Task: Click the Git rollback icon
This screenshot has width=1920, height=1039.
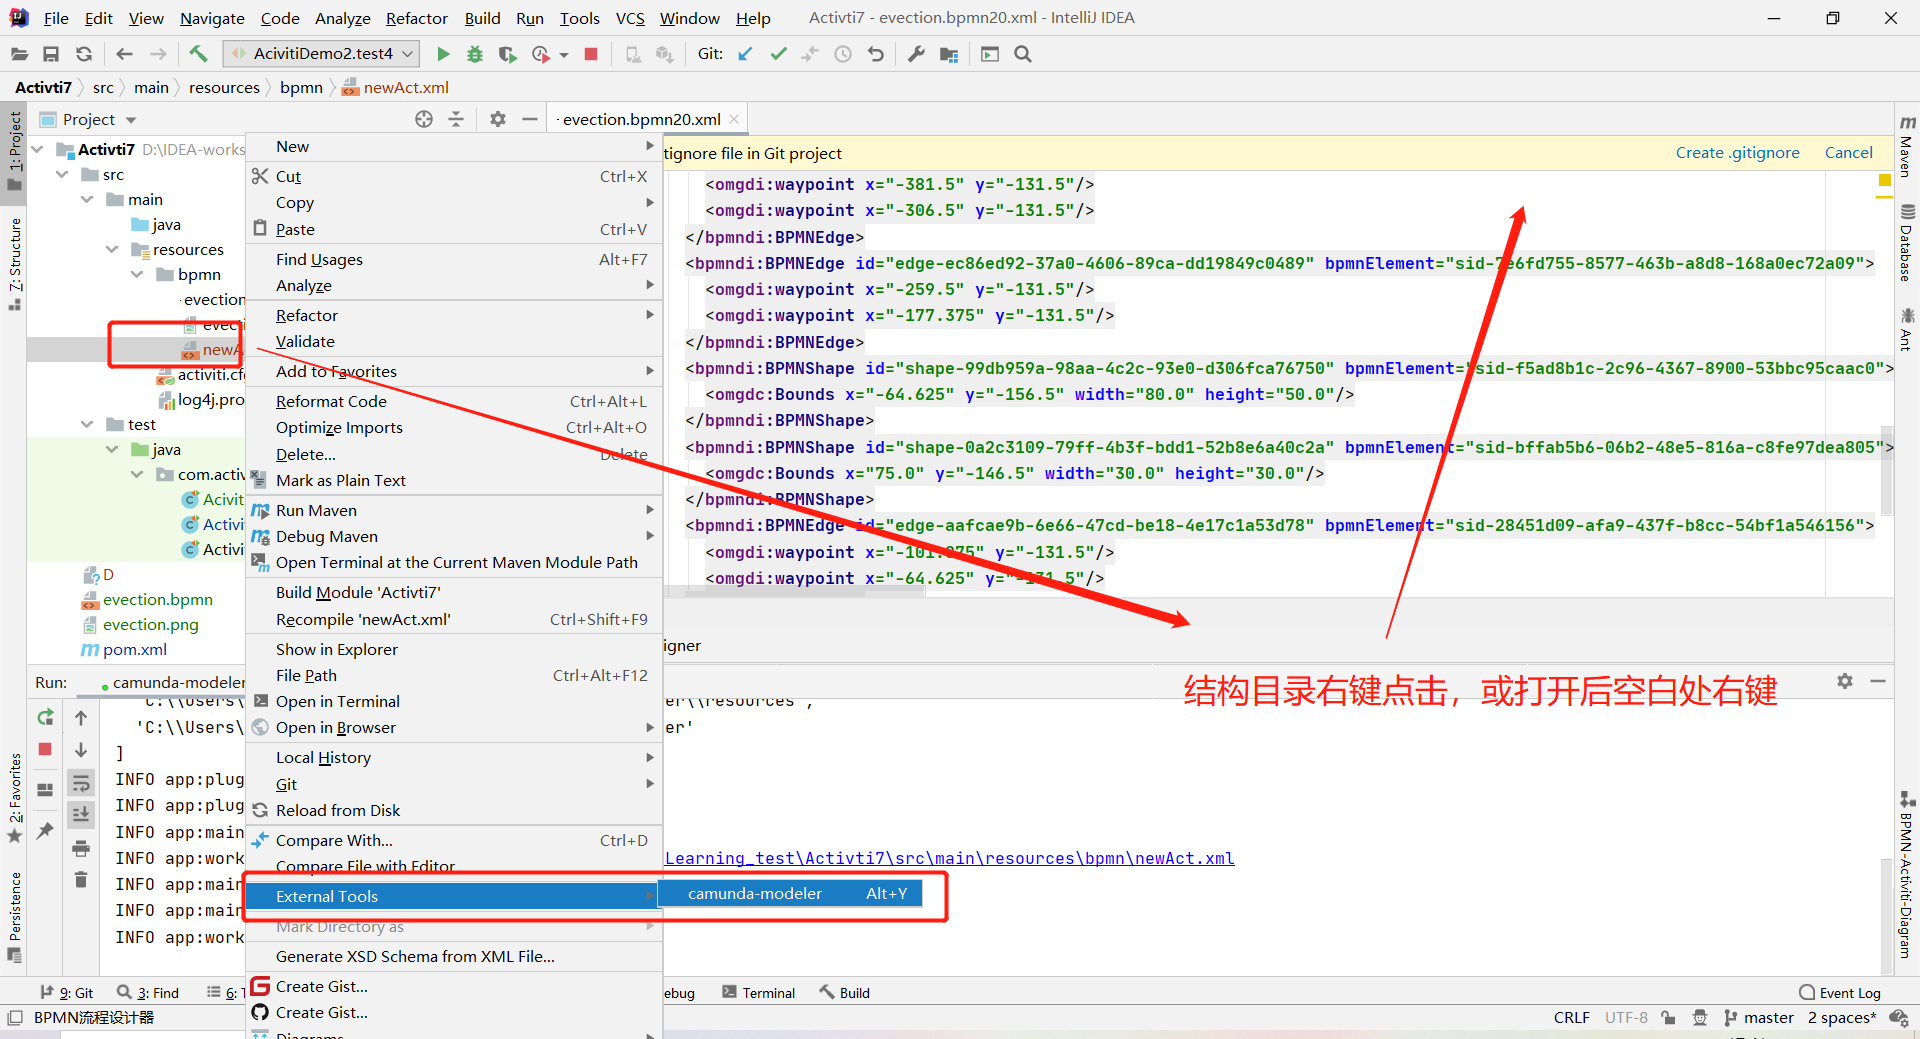Action: tap(876, 54)
